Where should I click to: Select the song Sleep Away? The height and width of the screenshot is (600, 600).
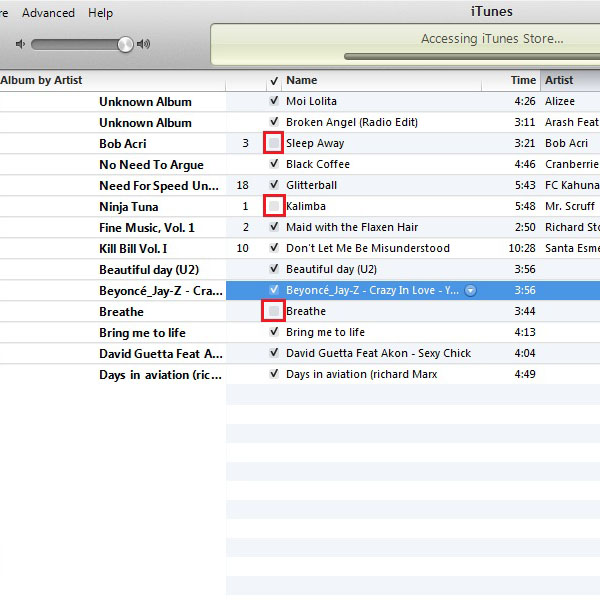click(x=315, y=143)
